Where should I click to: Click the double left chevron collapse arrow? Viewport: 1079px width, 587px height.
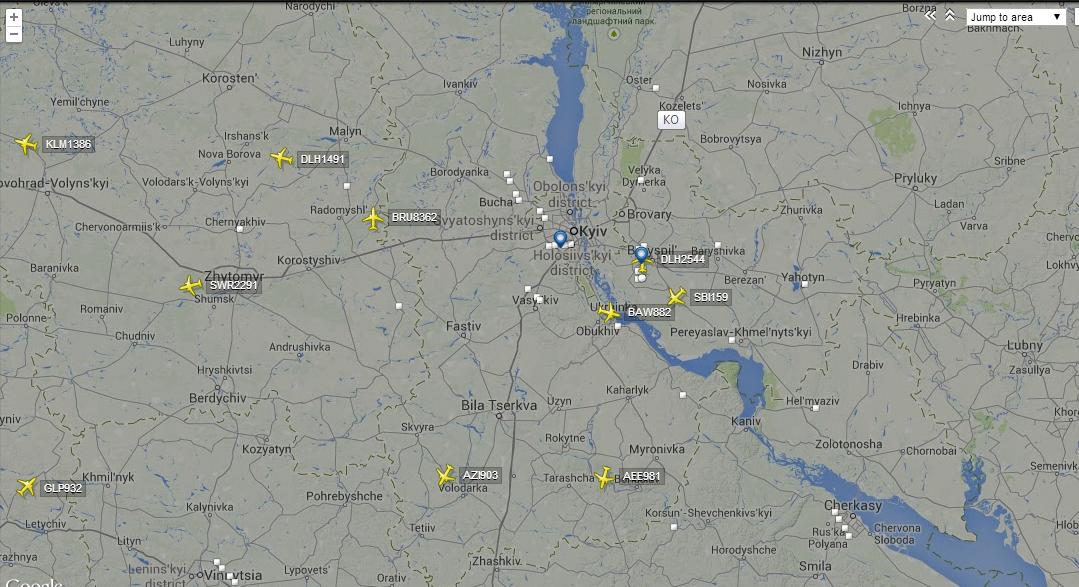[930, 15]
